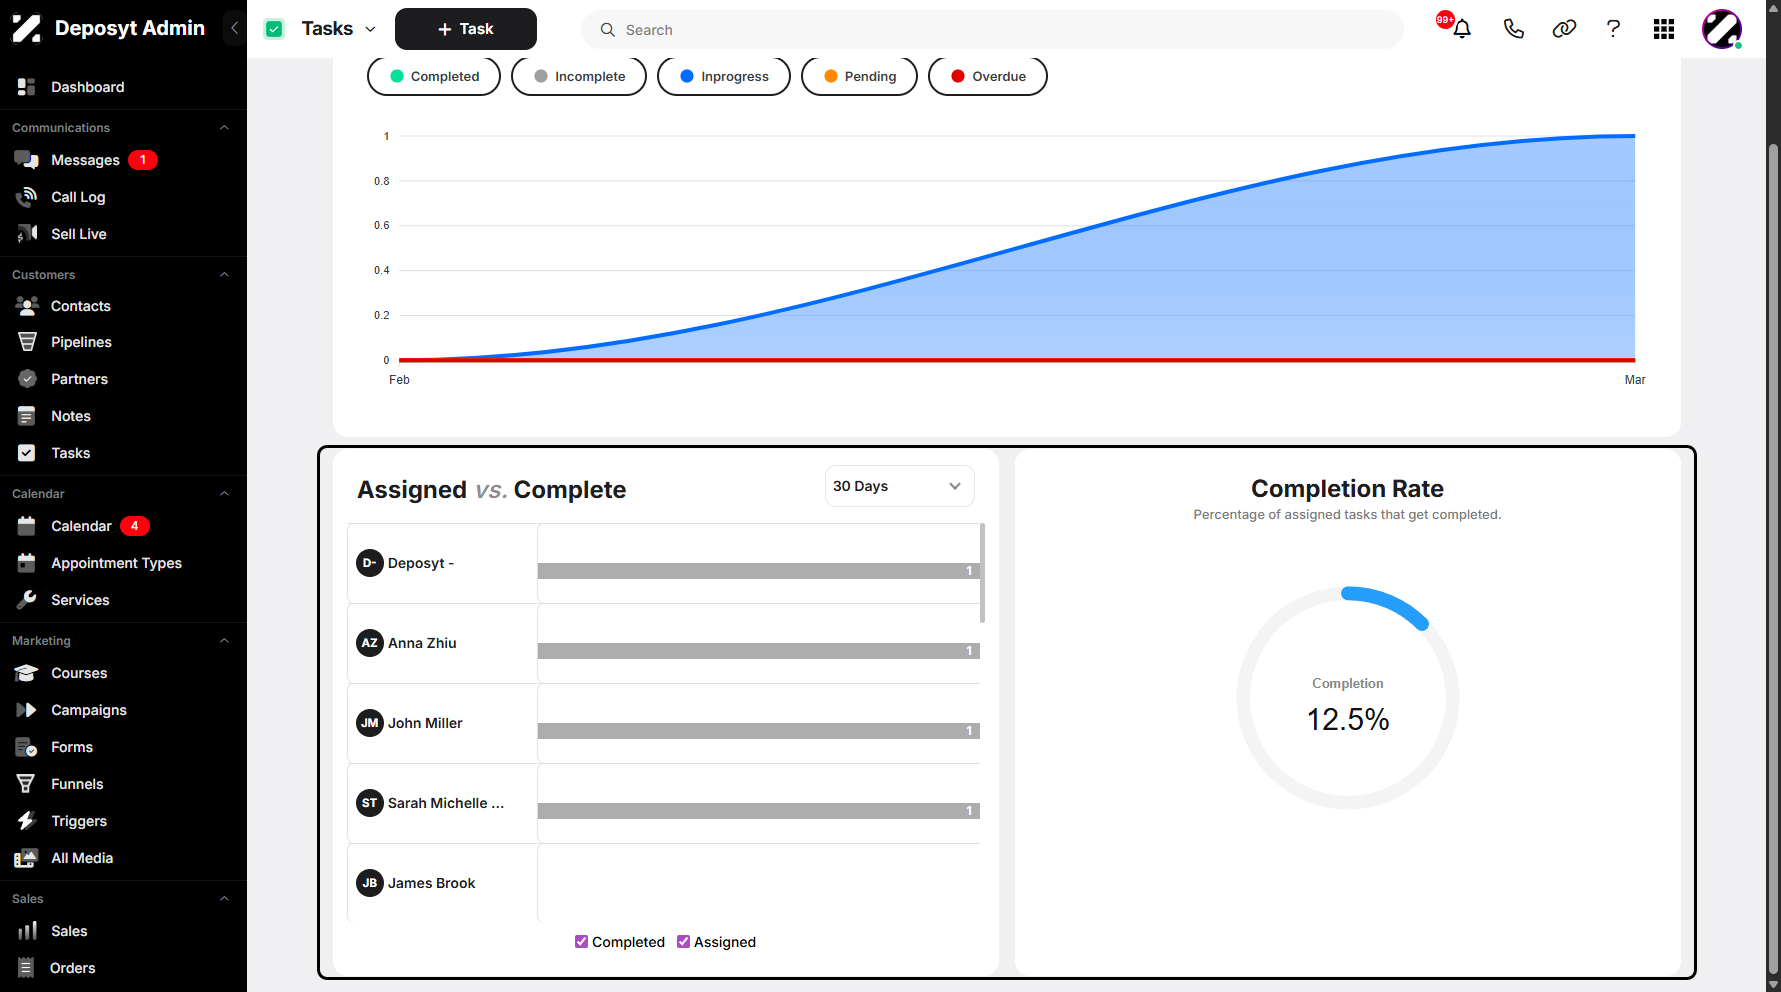Viewport: 1781px width, 992px height.
Task: Collapse the Customers section
Action: click(224, 275)
